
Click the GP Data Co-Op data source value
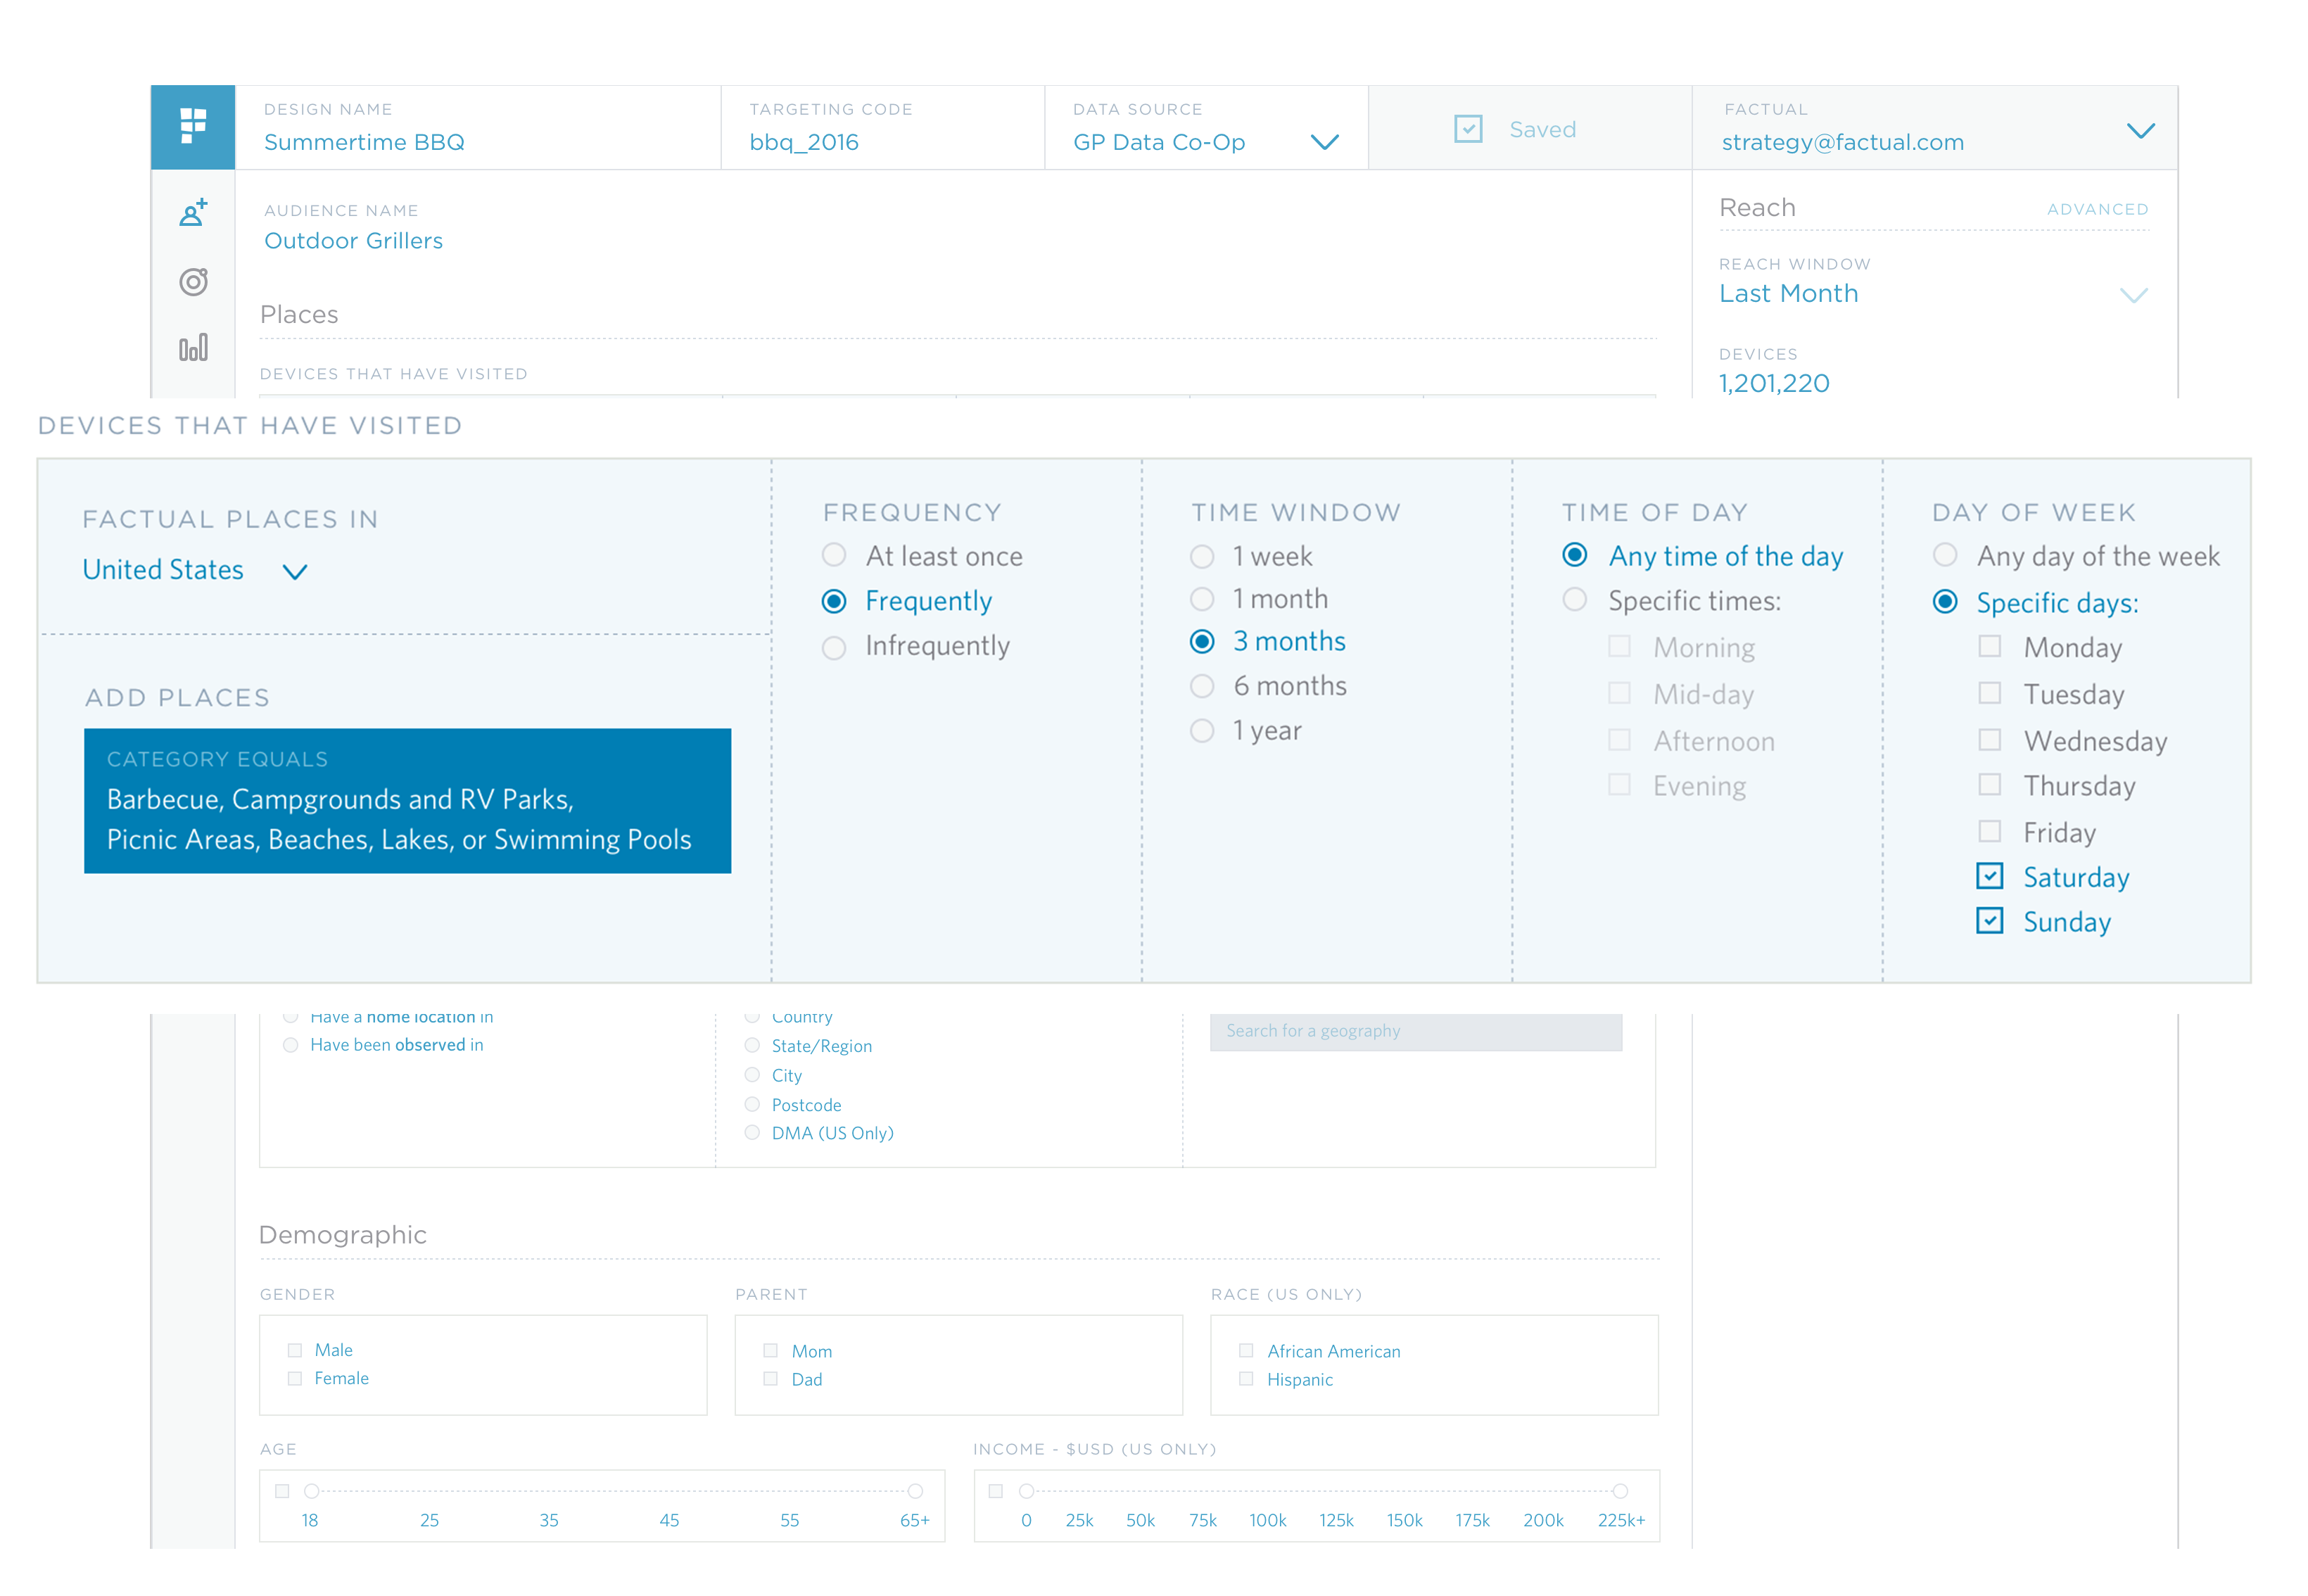(1159, 142)
